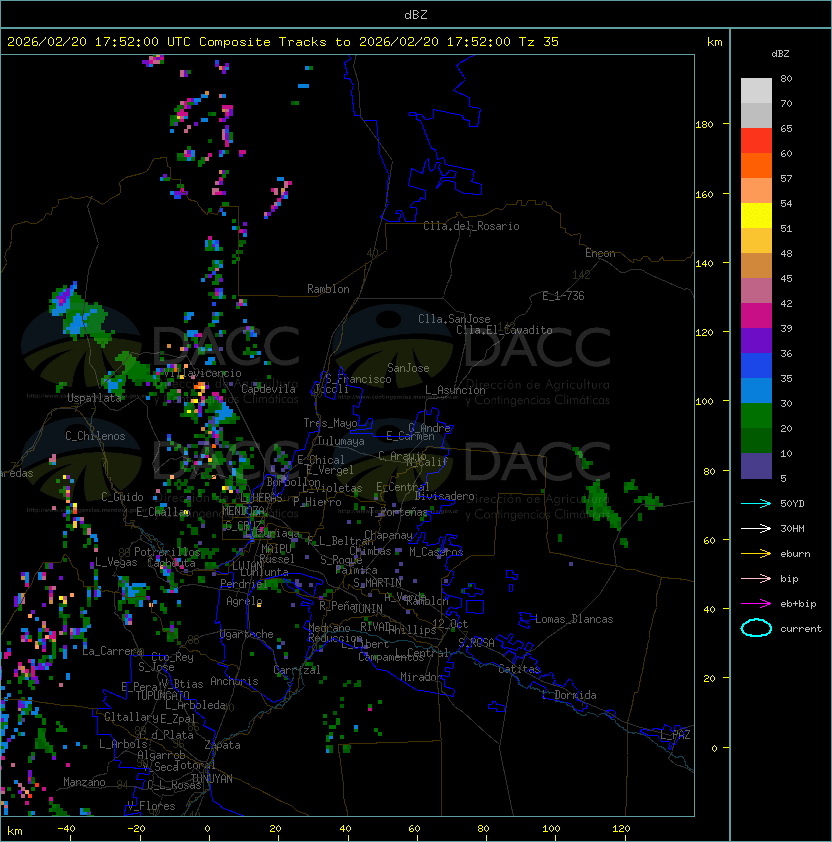The height and width of the screenshot is (842, 832).
Task: Click the '120' km tick on horizontal axis
Action: point(620,829)
